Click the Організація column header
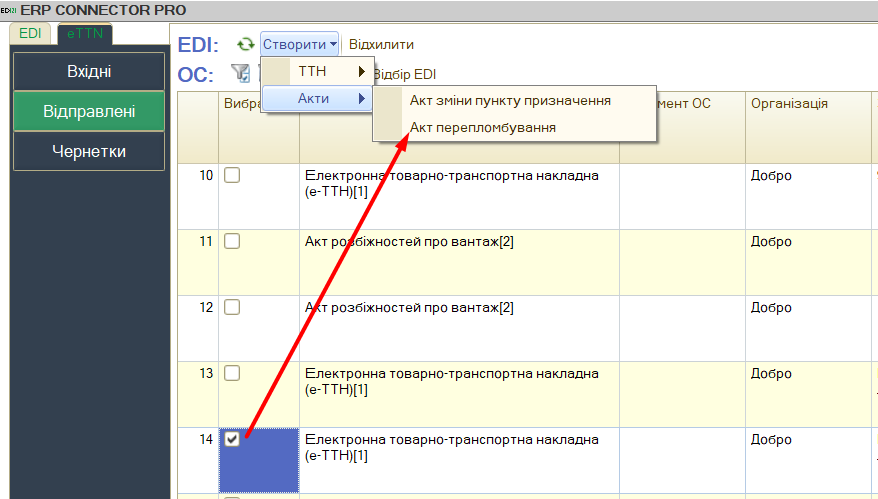This screenshot has height=499, width=878. pos(789,104)
